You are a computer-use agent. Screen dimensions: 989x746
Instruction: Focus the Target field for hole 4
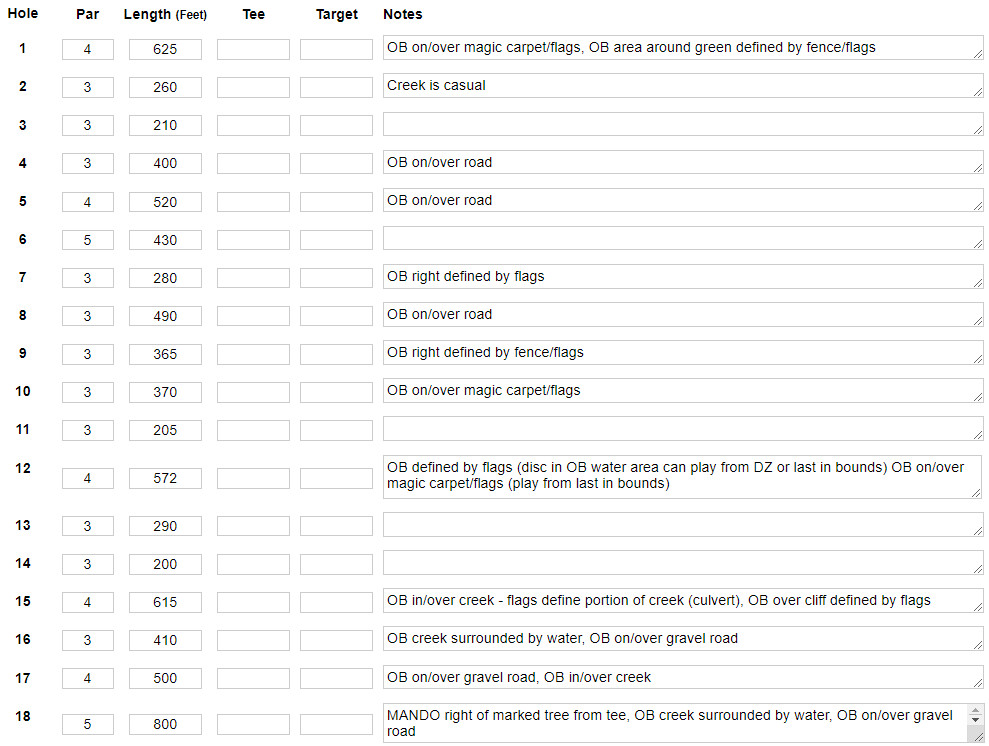click(x=336, y=163)
